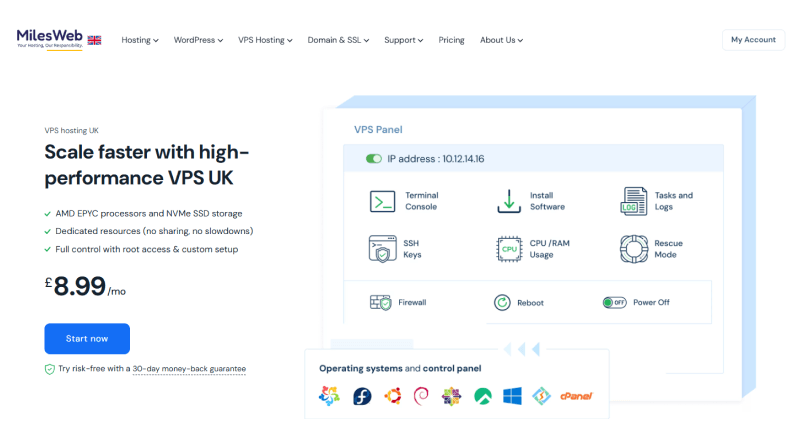Click the £8.99 /mo price
800x445 pixels.
[85, 287]
